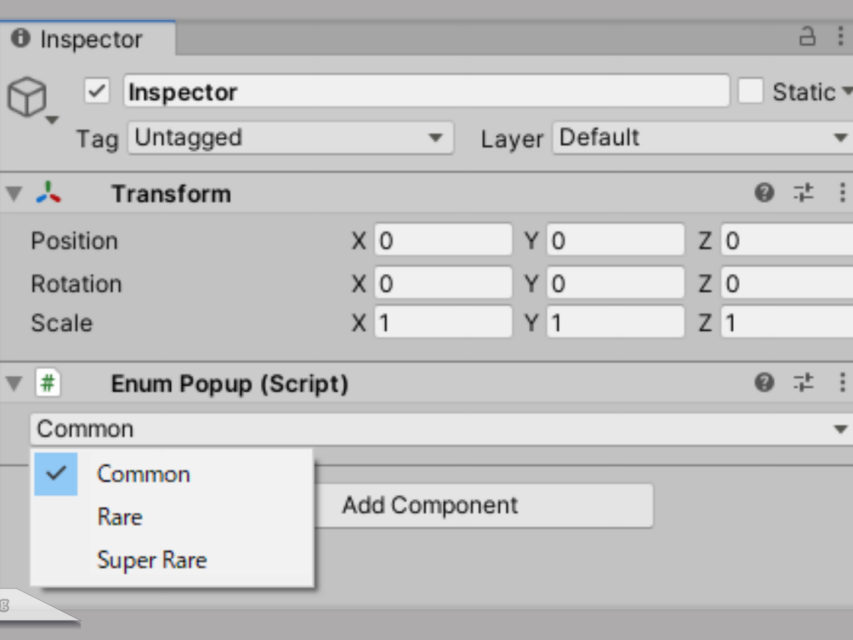Open the Untagged tag dropdown
Screen dimensions: 853x640
[290, 138]
